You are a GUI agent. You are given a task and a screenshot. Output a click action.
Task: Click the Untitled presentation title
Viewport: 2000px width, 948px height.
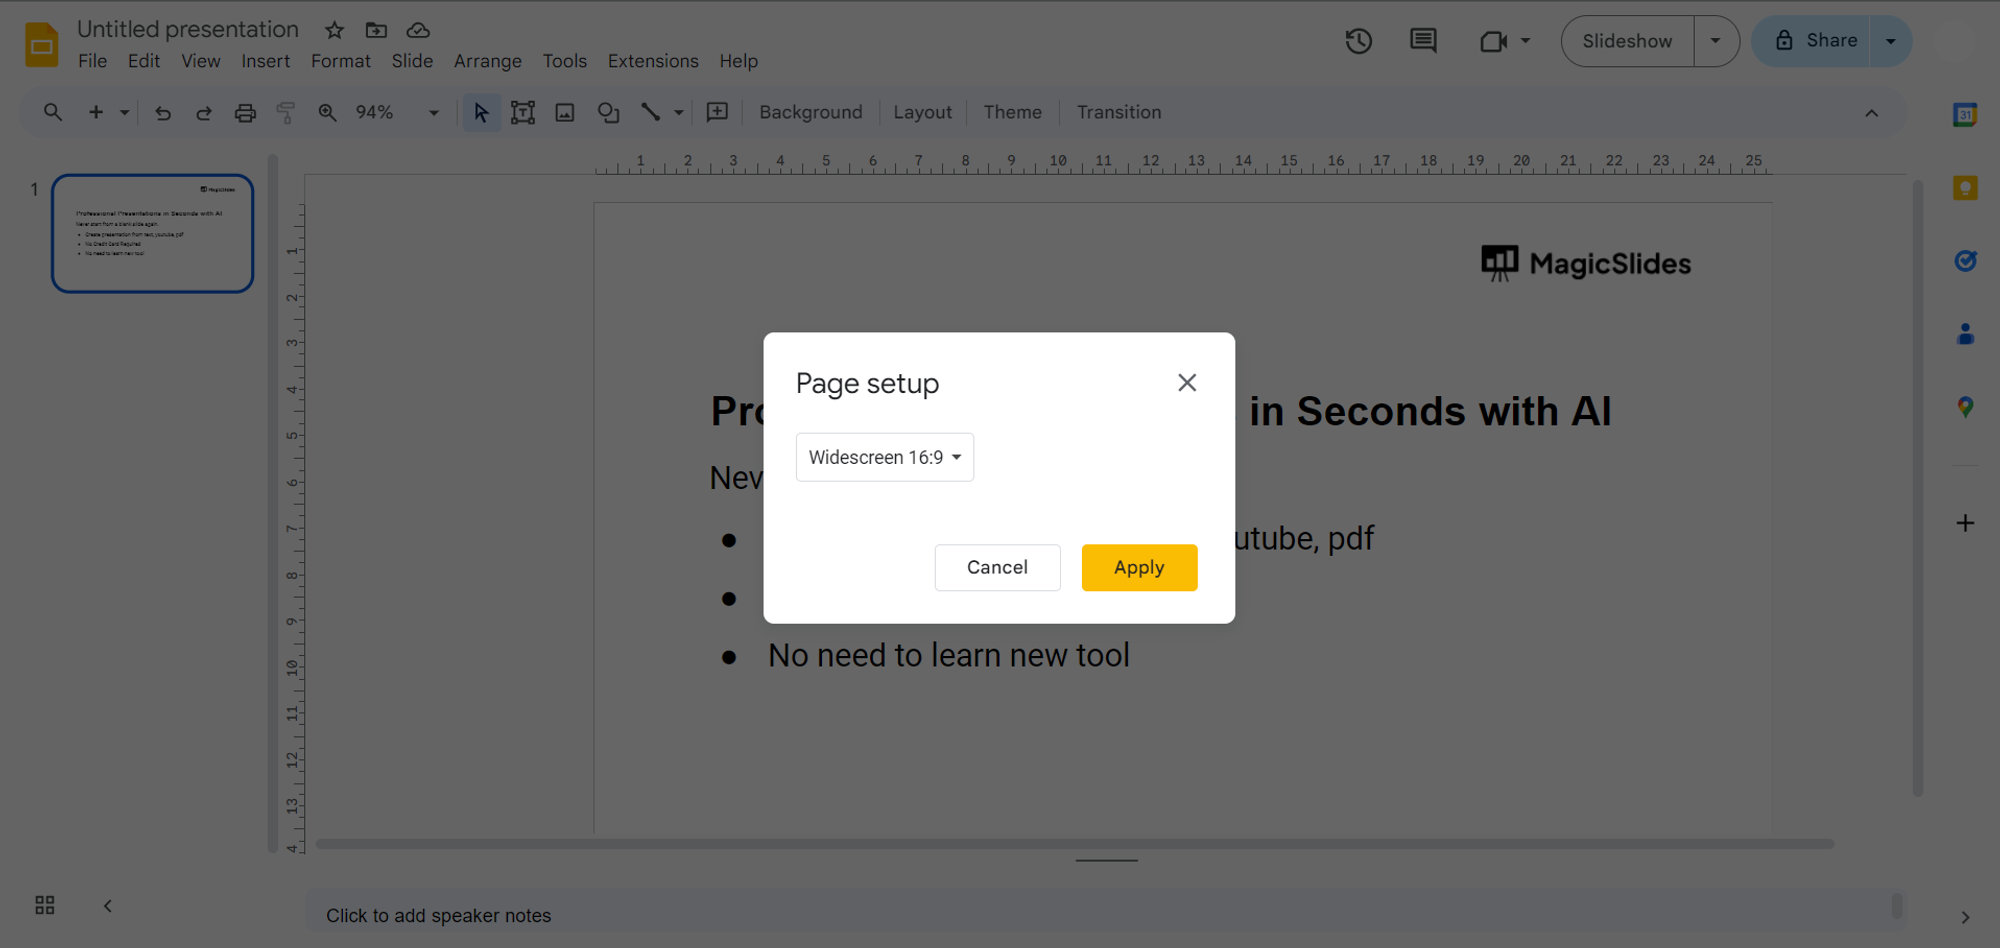coord(188,29)
